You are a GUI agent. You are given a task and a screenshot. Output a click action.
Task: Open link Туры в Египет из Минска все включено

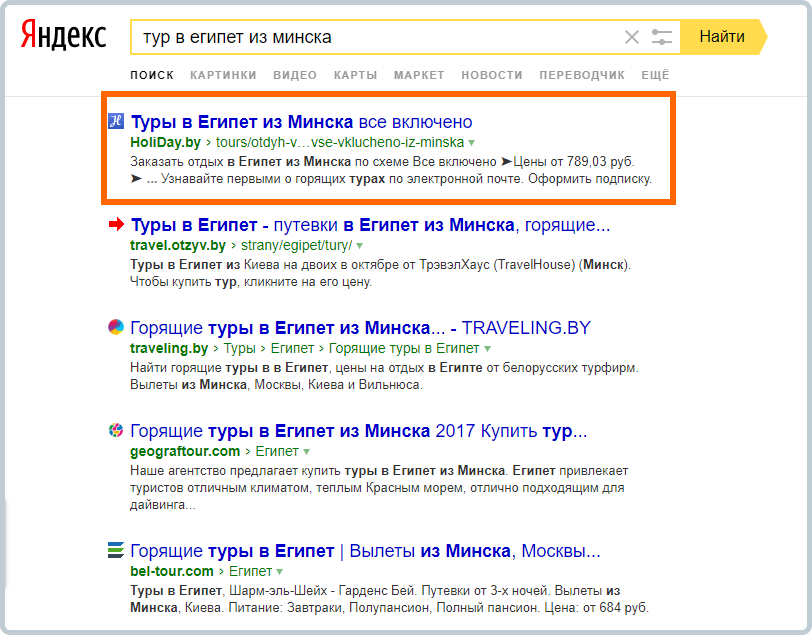tap(301, 122)
